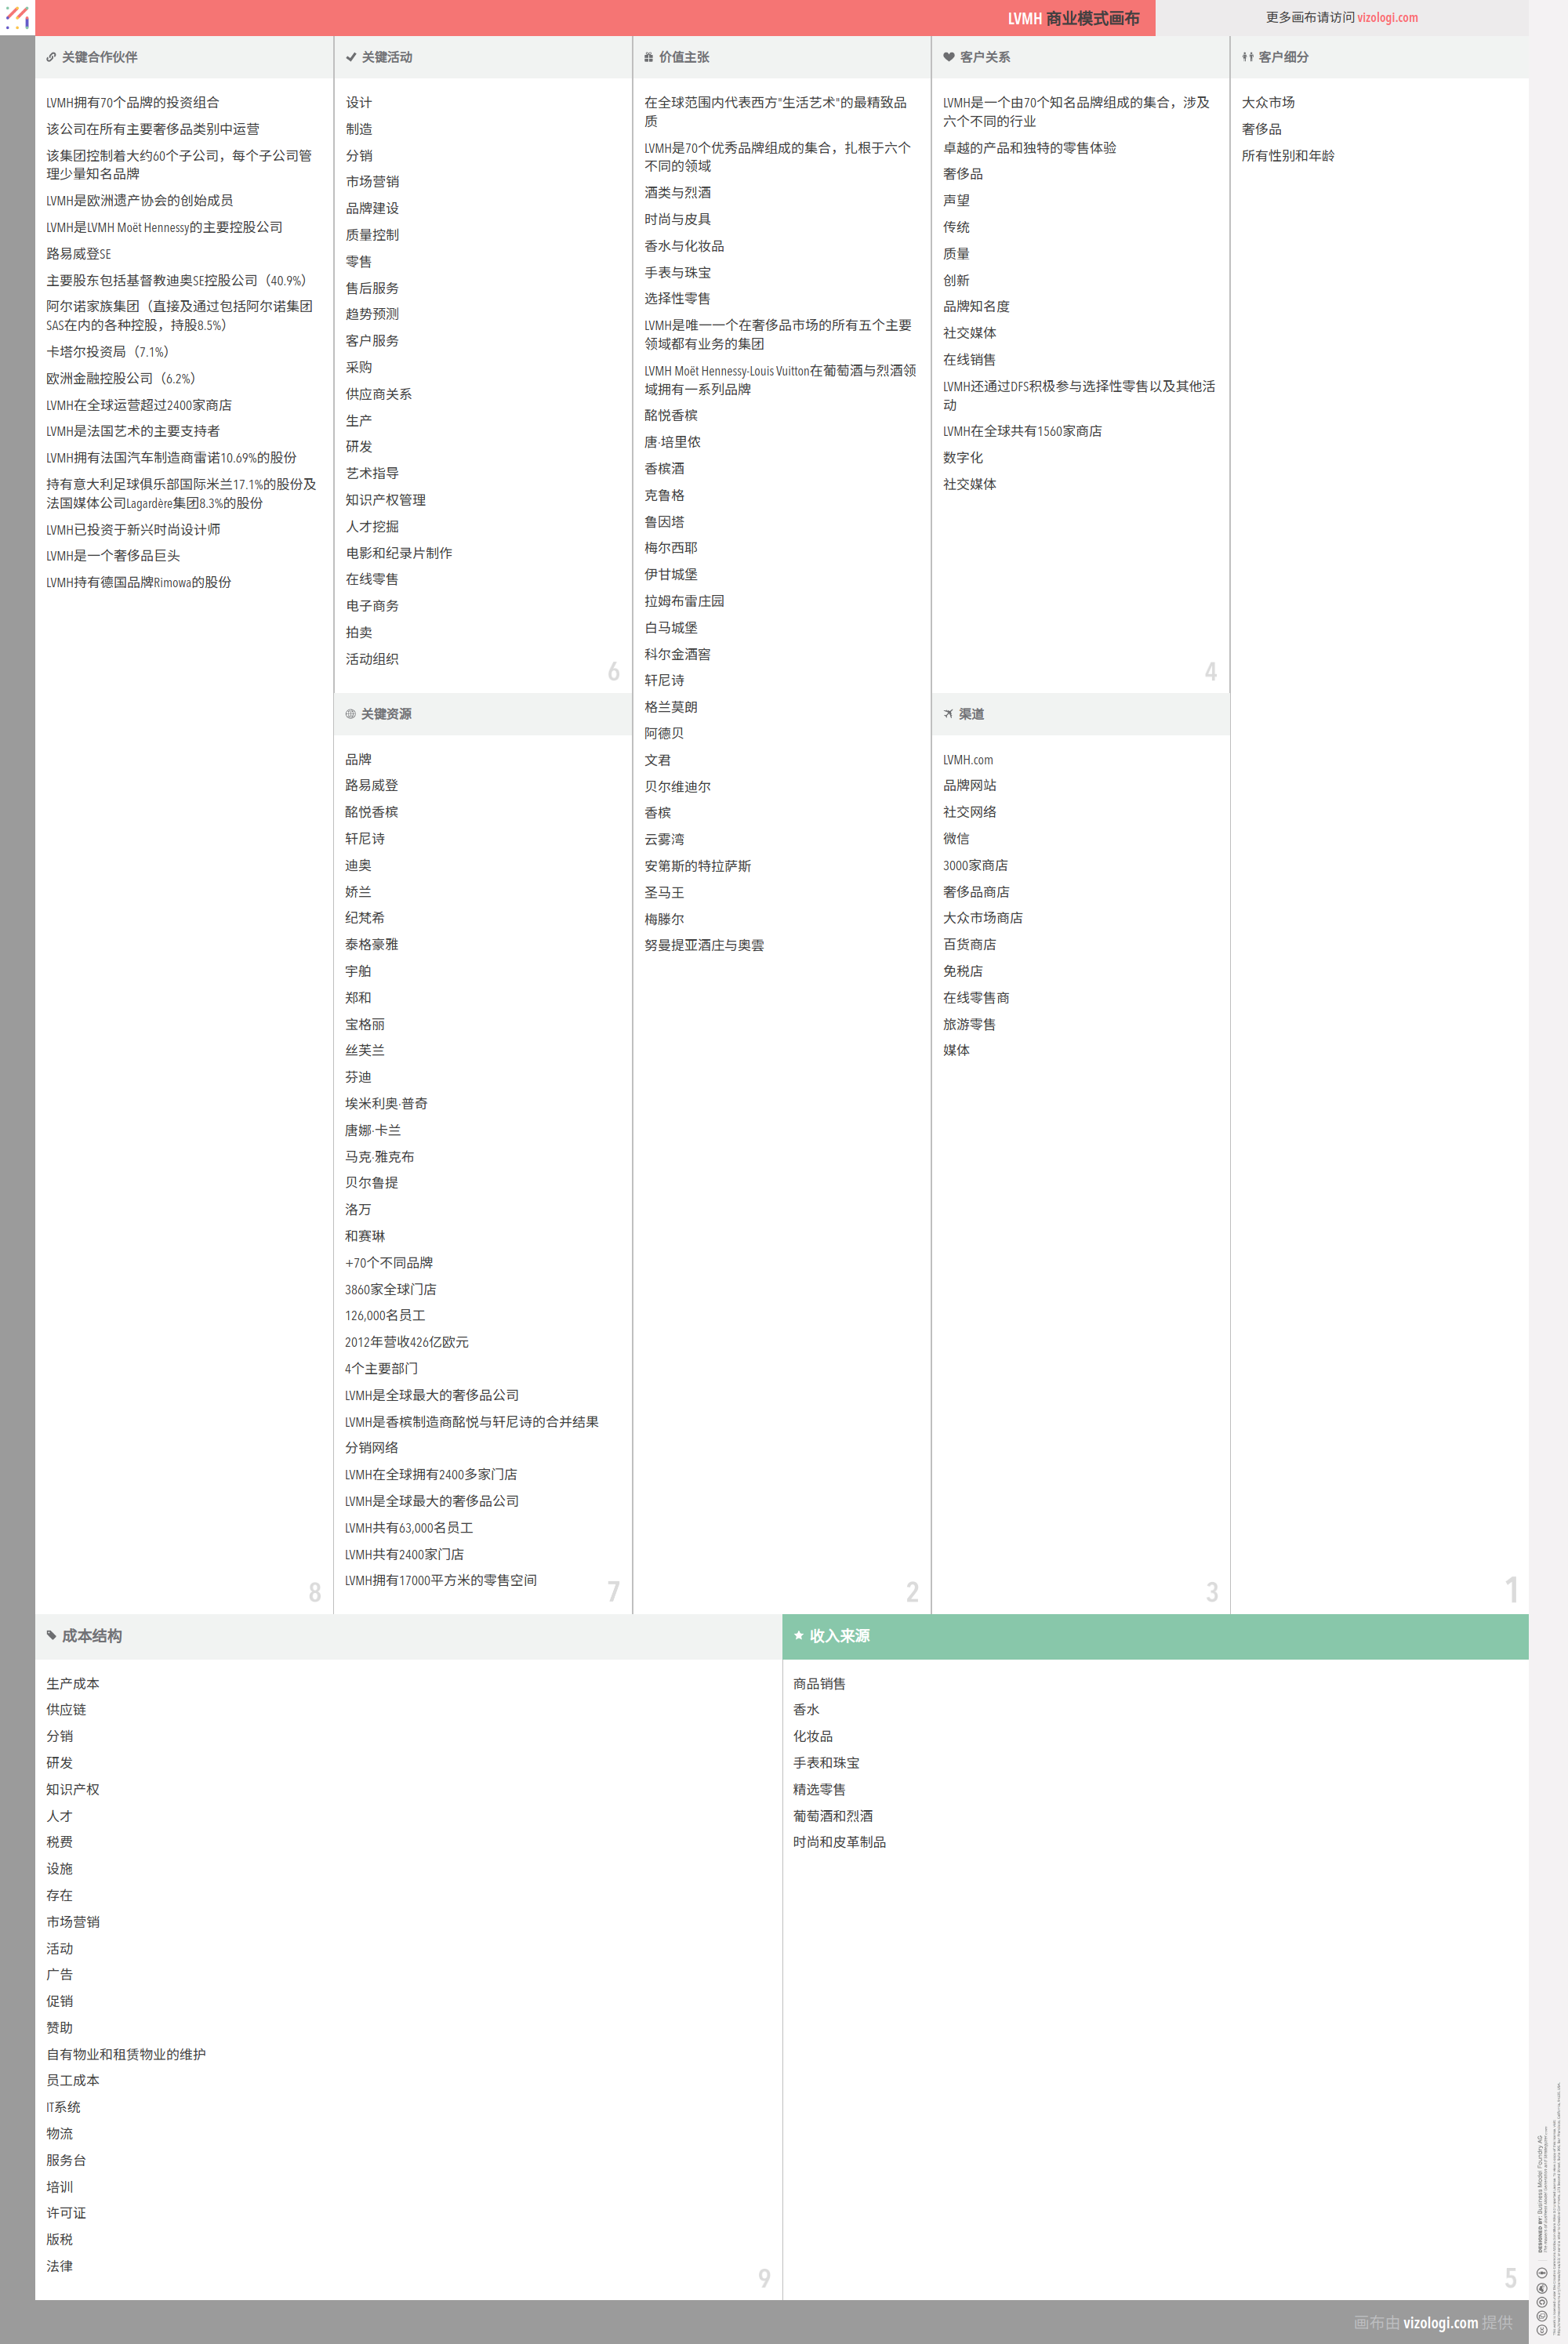Click the Creative Commons license icons bottom-right
This screenshot has width=1568, height=2344.
pyautogui.click(x=1541, y=2300)
